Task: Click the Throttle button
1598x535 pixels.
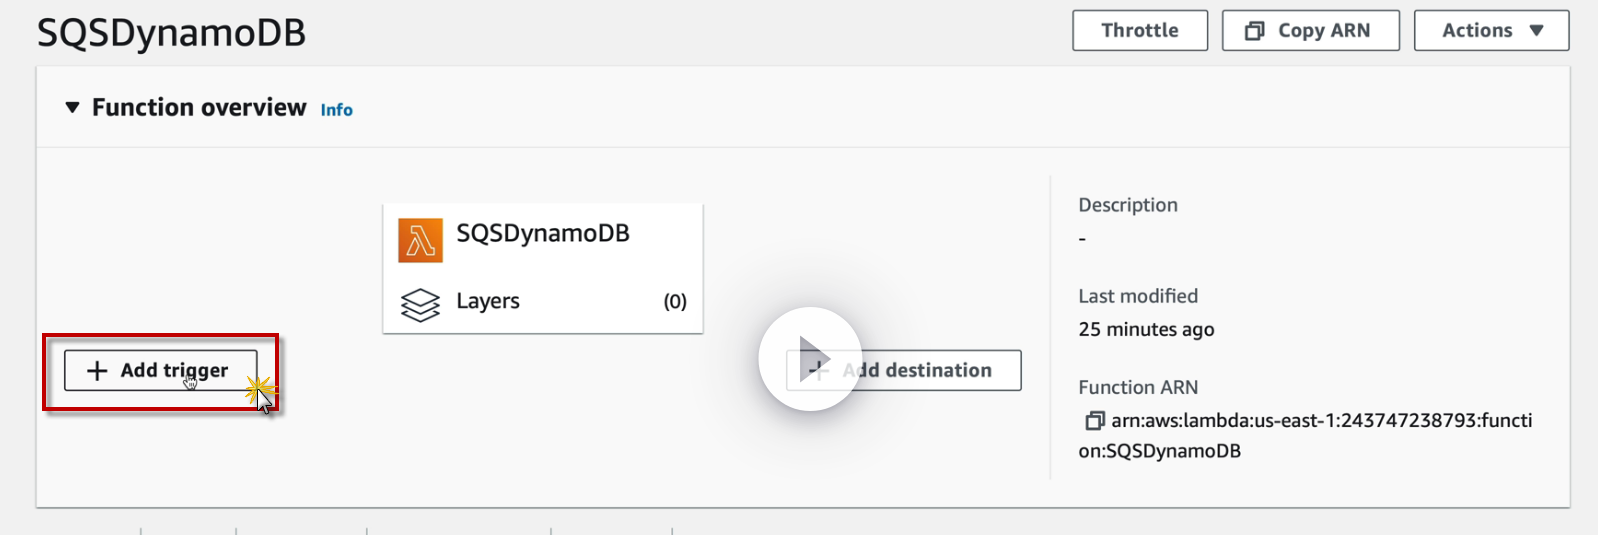Action: (1139, 31)
